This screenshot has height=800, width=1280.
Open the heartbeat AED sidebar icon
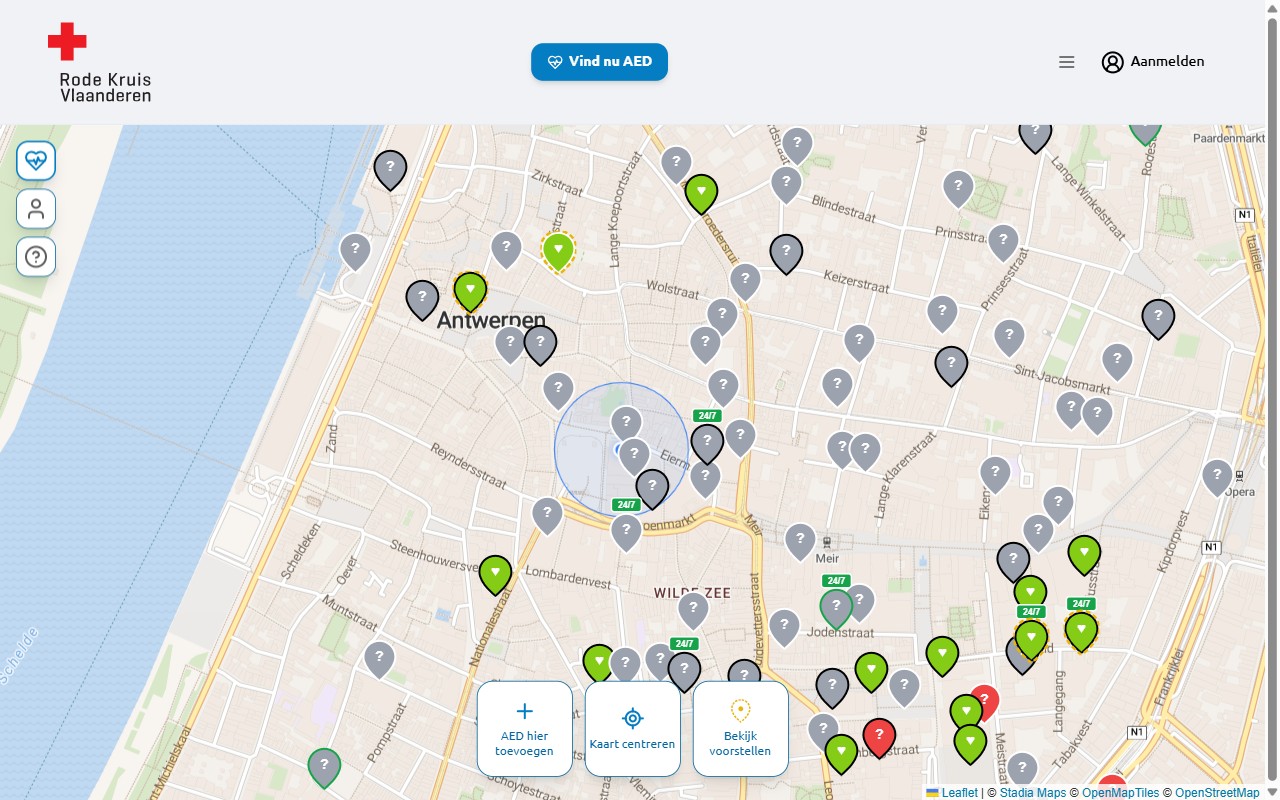36,160
